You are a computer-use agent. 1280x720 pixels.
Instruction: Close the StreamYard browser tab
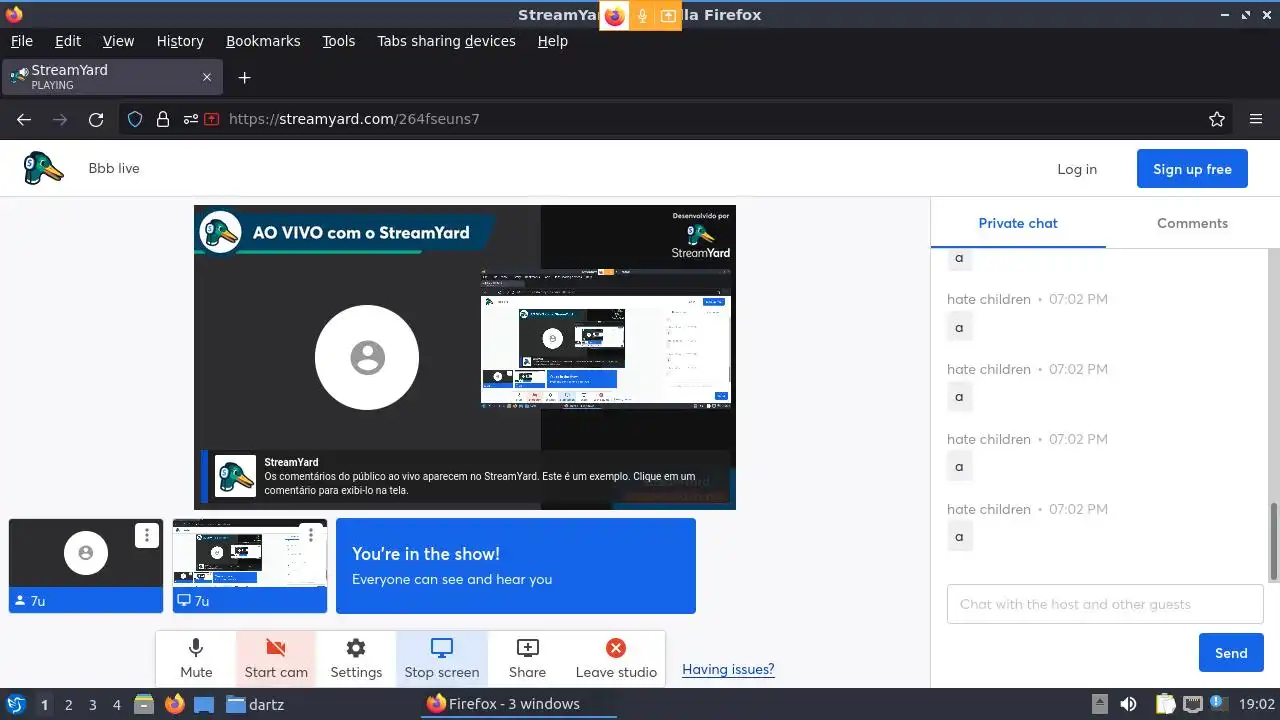(x=207, y=77)
